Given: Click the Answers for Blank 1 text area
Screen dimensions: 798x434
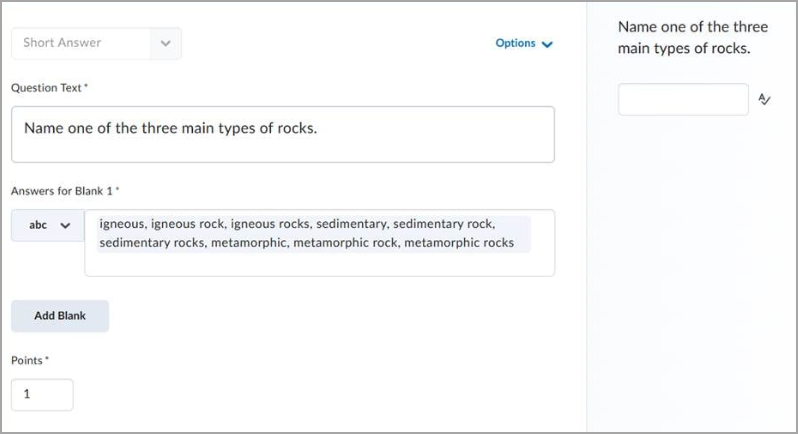Looking at the screenshot, I should [x=320, y=243].
